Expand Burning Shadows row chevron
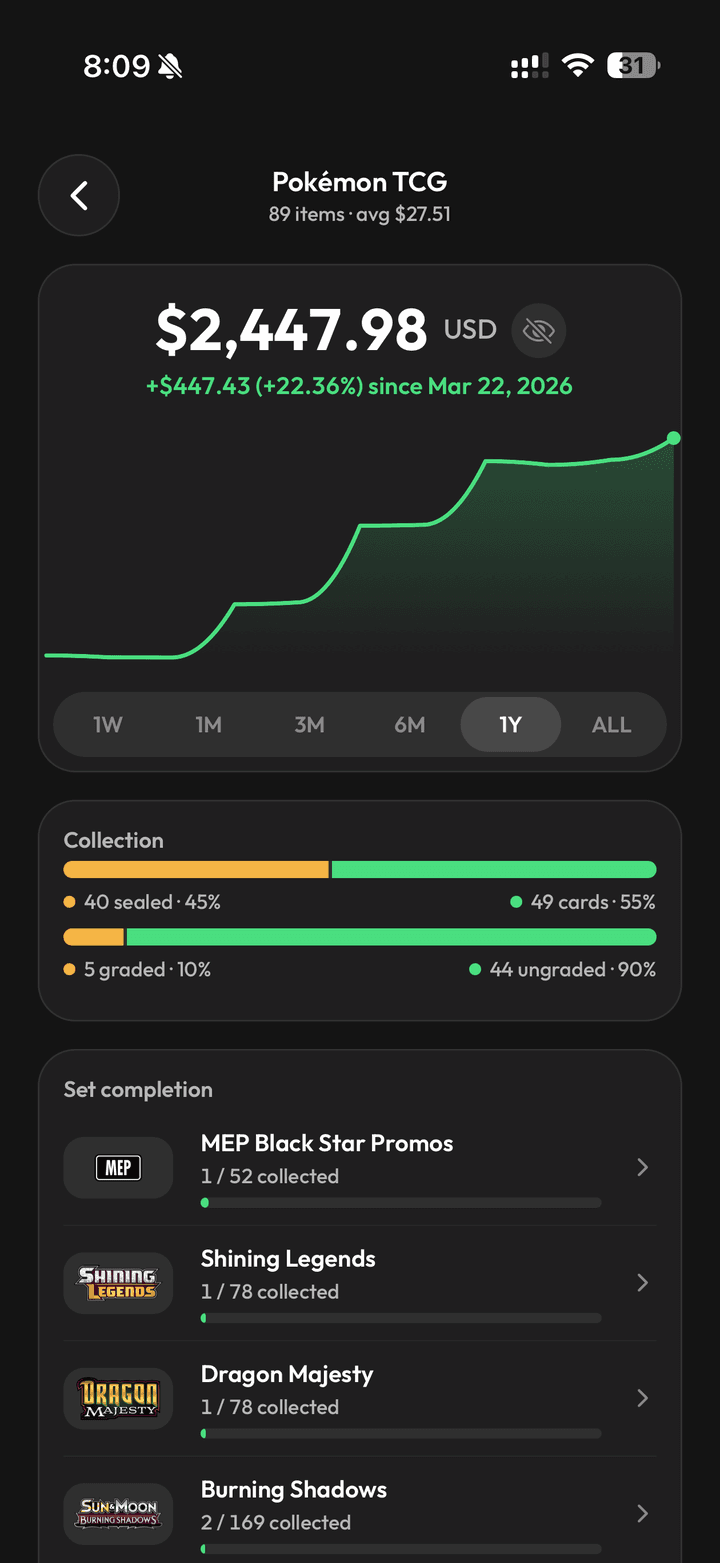Viewport: 720px width, 1563px height. (642, 1513)
